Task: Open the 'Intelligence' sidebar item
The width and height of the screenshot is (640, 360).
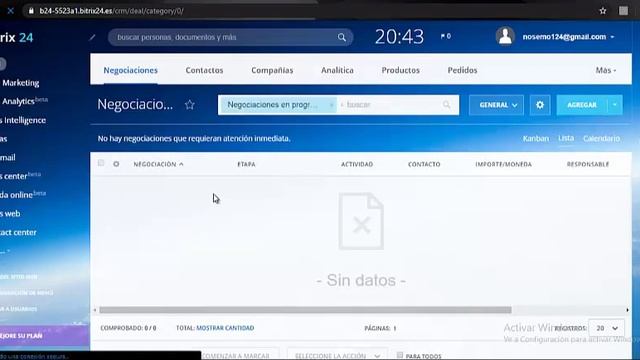Action: 23,120
